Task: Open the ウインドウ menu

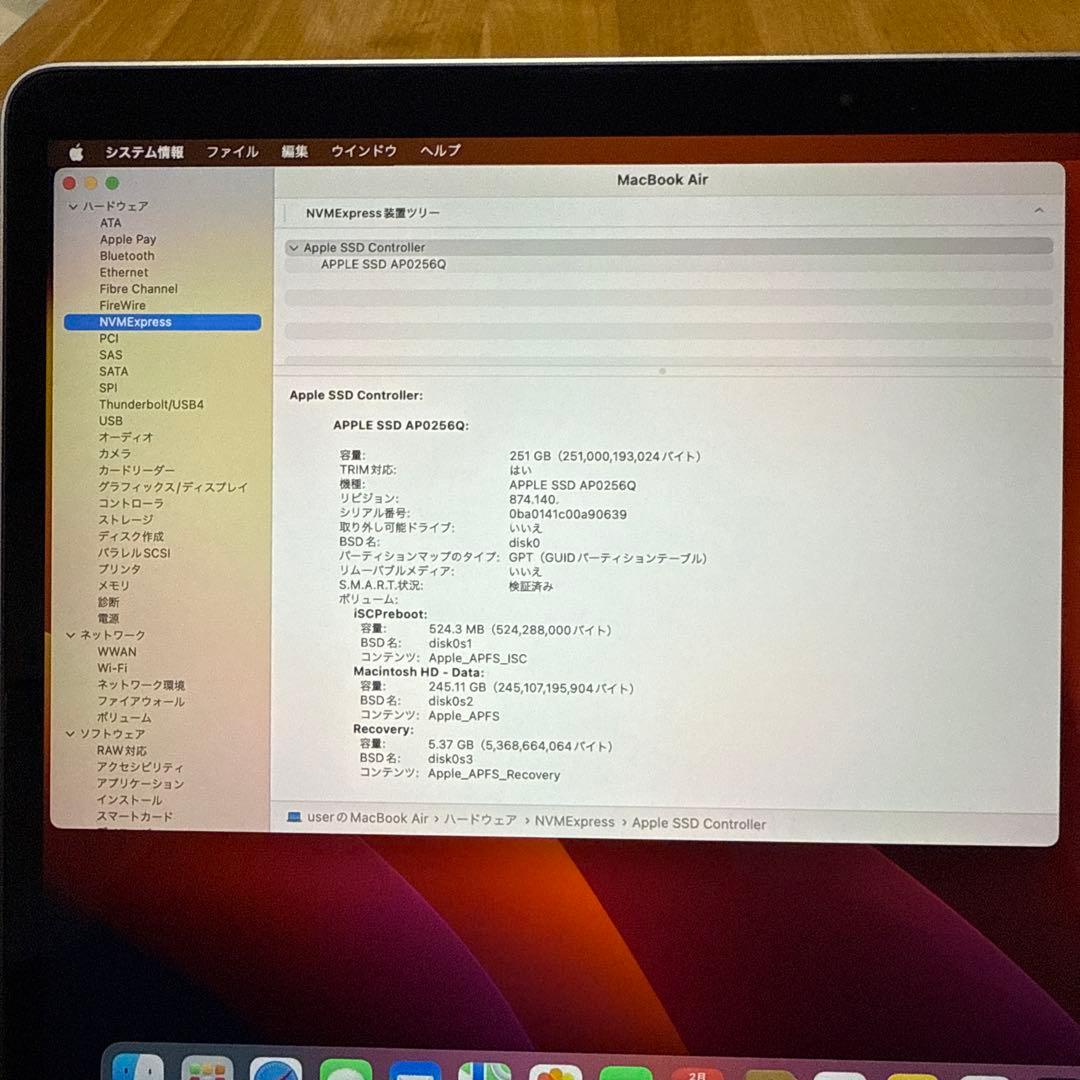Action: [x=364, y=151]
